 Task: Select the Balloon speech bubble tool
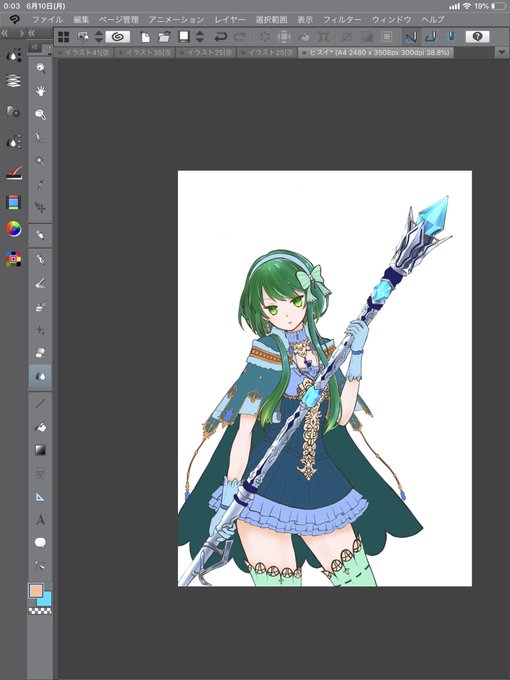click(x=40, y=543)
